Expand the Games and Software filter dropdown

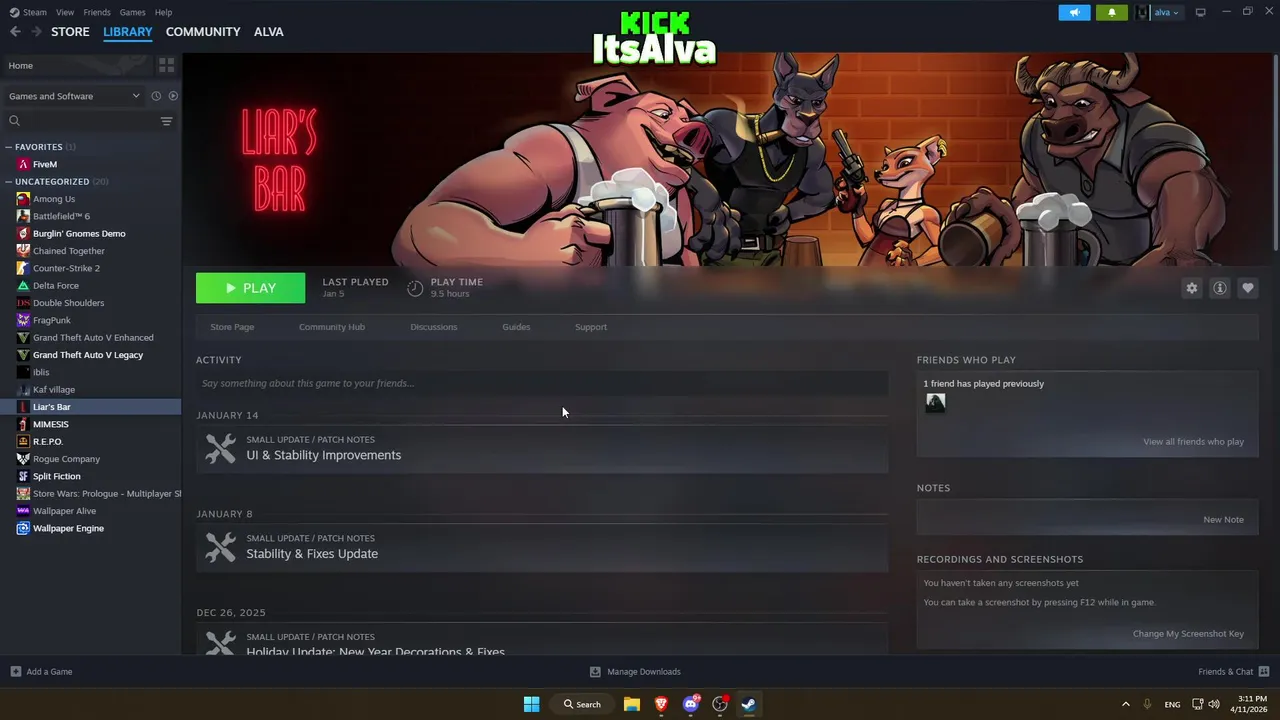[x=74, y=96]
